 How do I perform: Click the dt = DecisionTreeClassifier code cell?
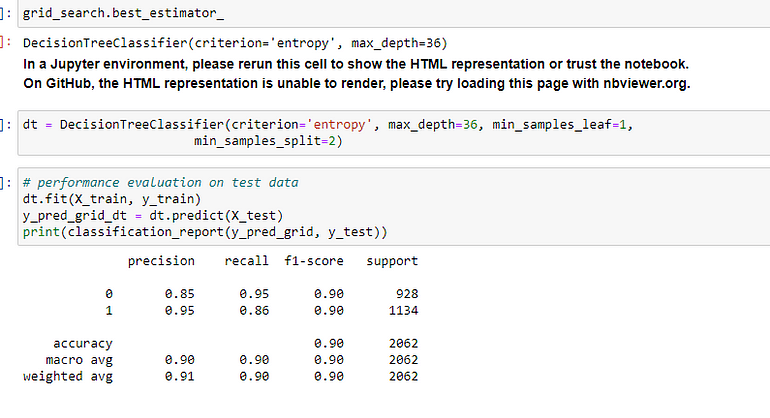[394, 133]
